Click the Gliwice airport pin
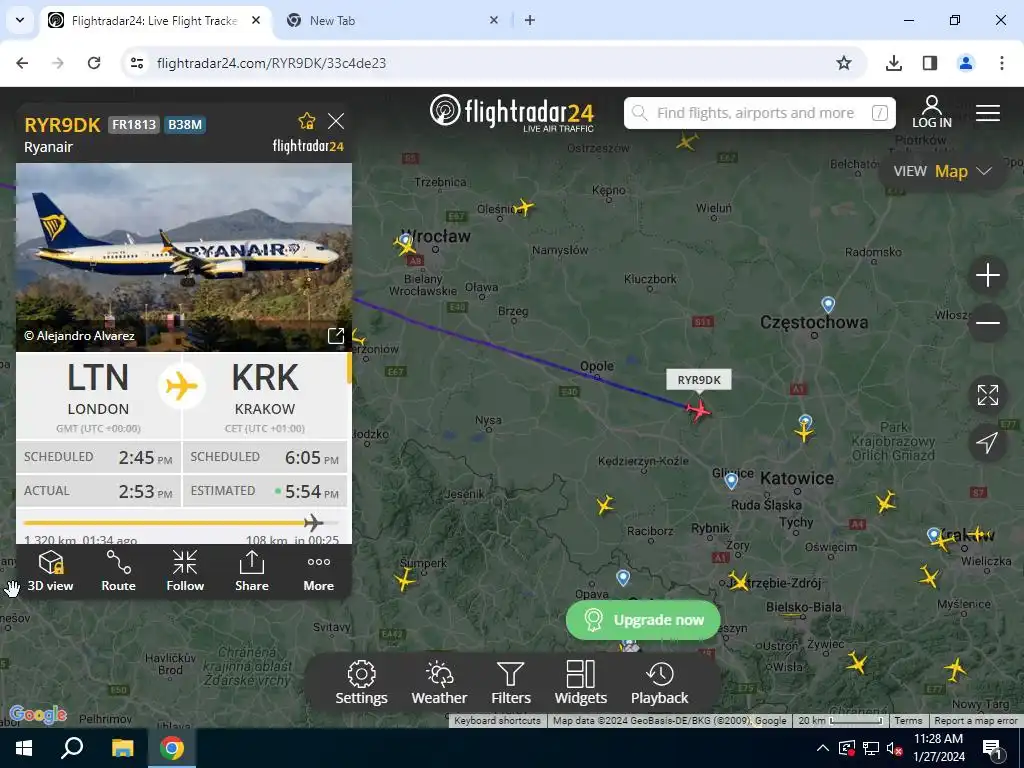 [731, 482]
